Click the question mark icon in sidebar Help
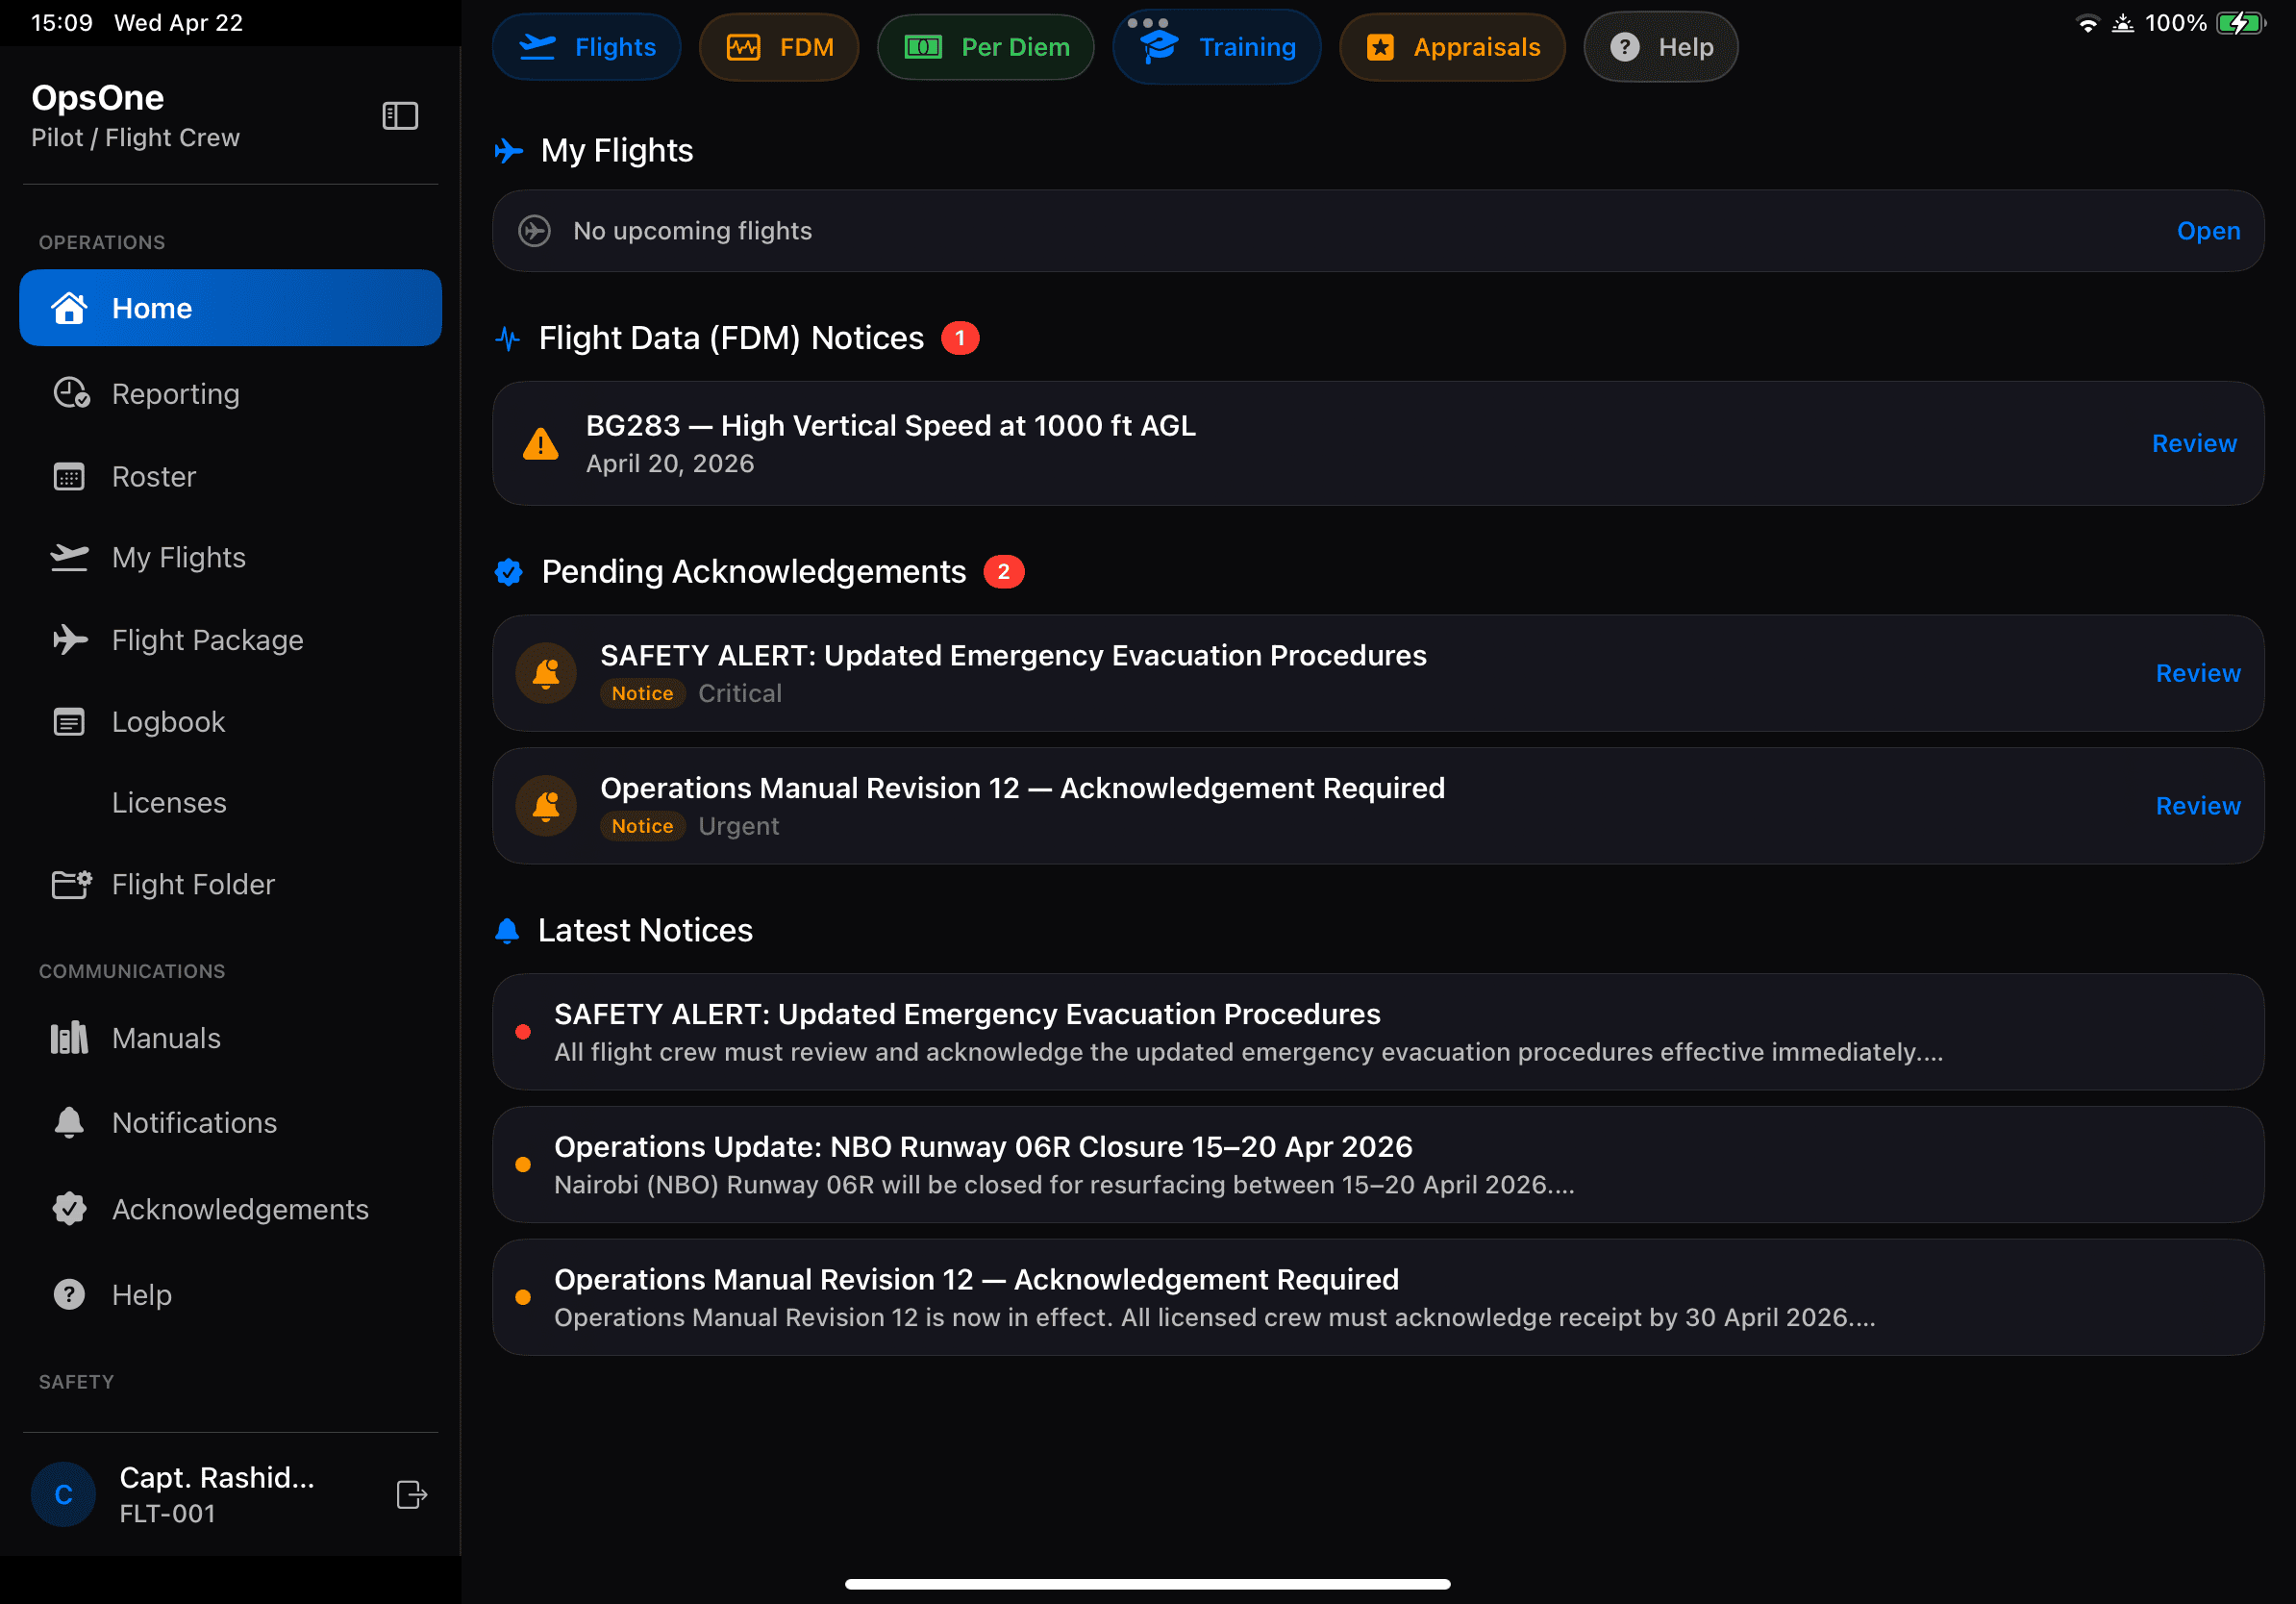 click(69, 1294)
